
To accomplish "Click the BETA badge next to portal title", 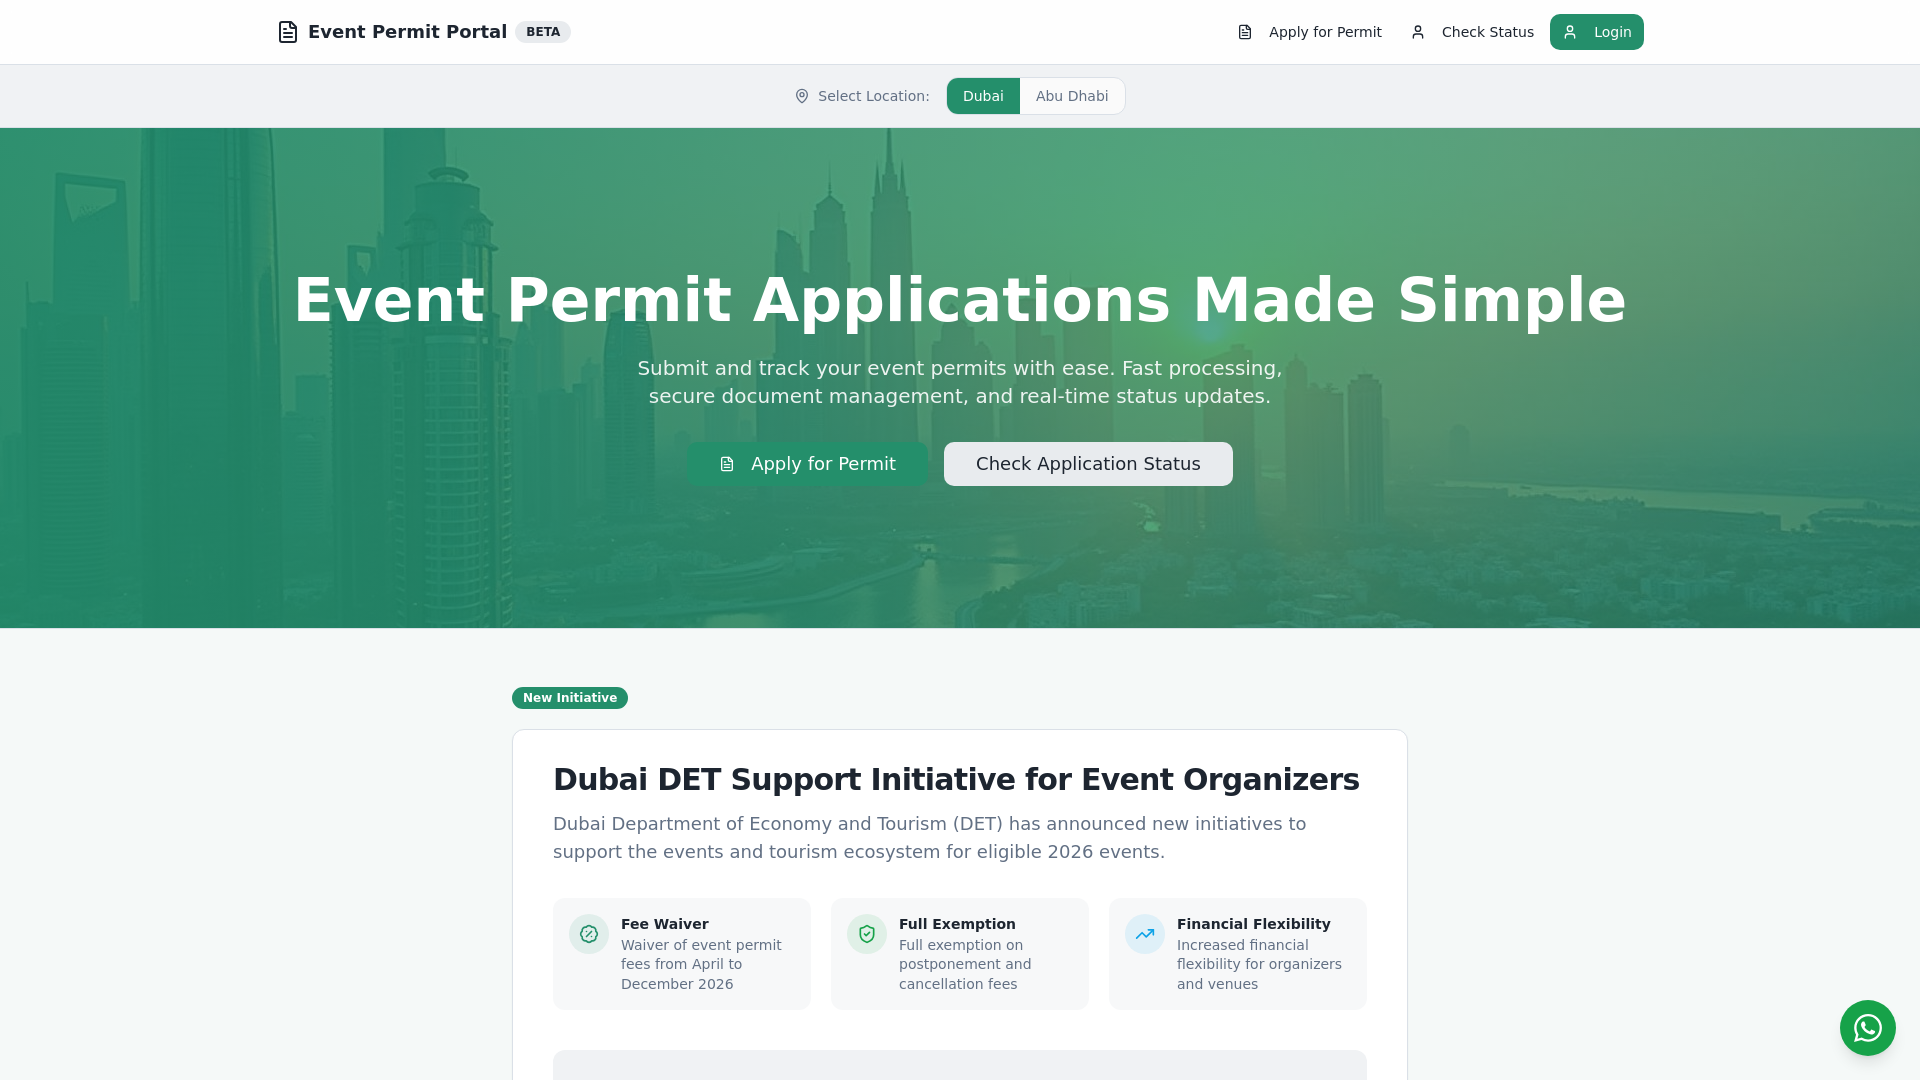I will tap(543, 32).
